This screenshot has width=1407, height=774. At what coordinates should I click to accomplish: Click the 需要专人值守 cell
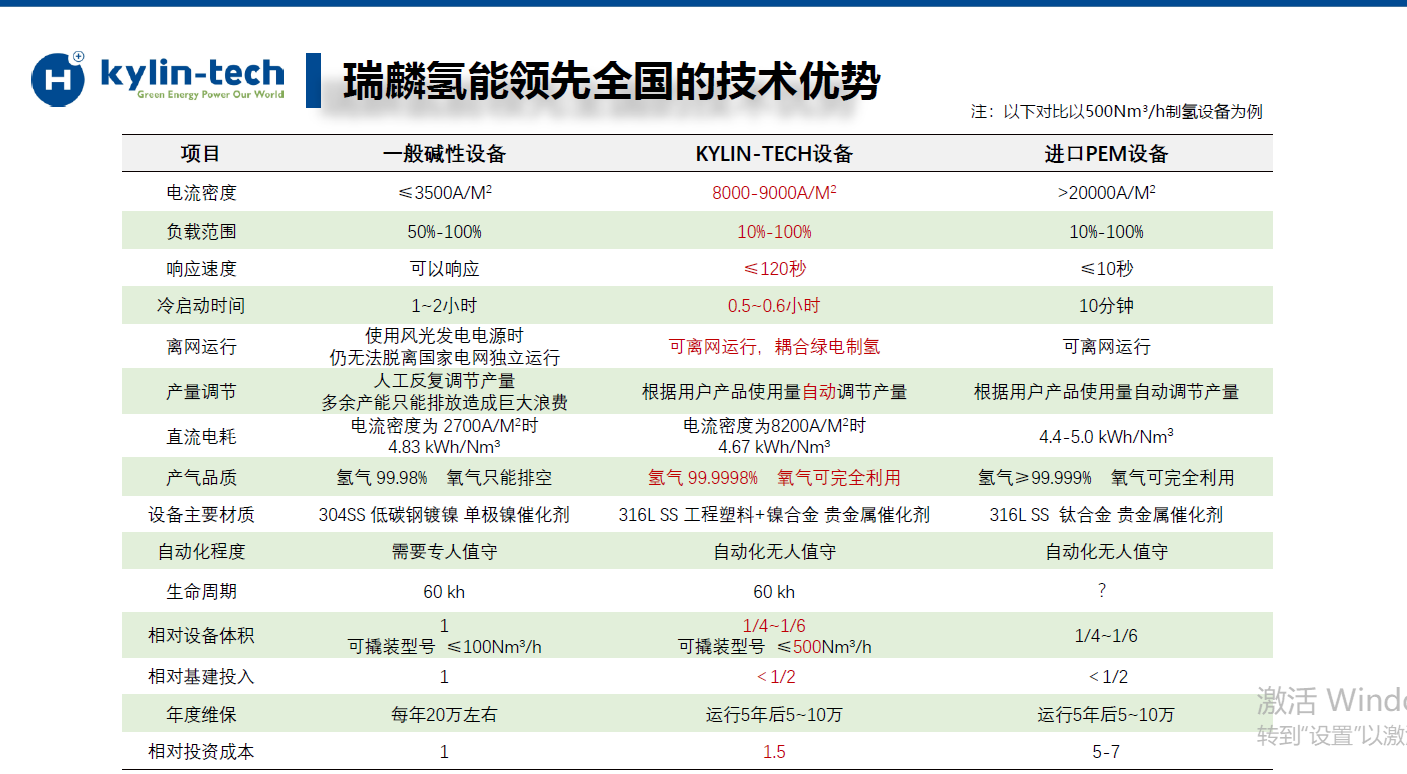click(x=444, y=552)
